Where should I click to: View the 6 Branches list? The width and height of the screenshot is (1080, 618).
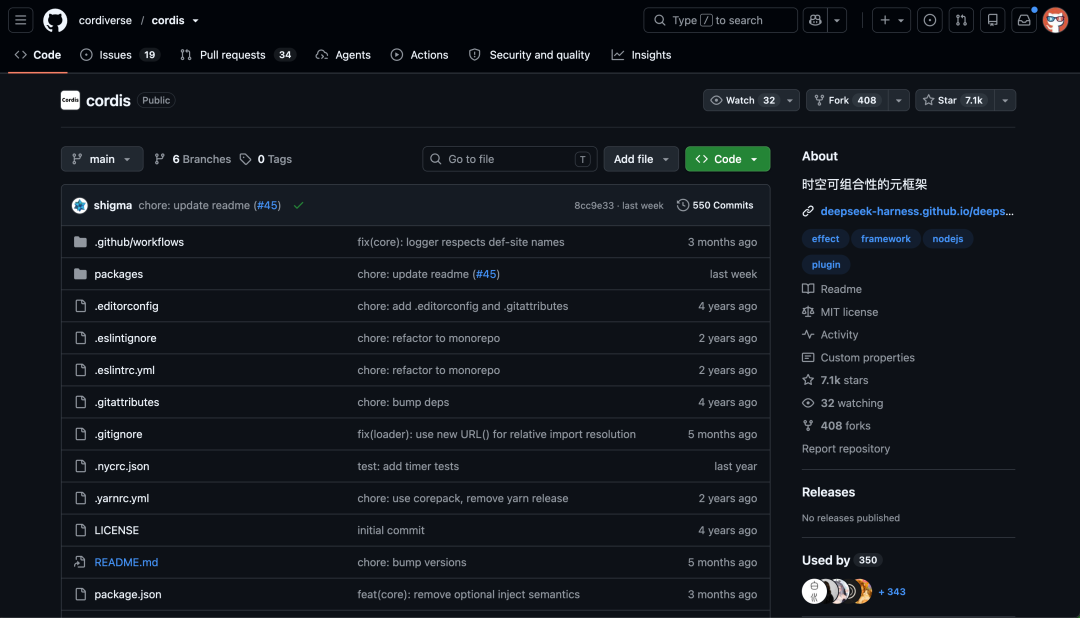tap(193, 159)
